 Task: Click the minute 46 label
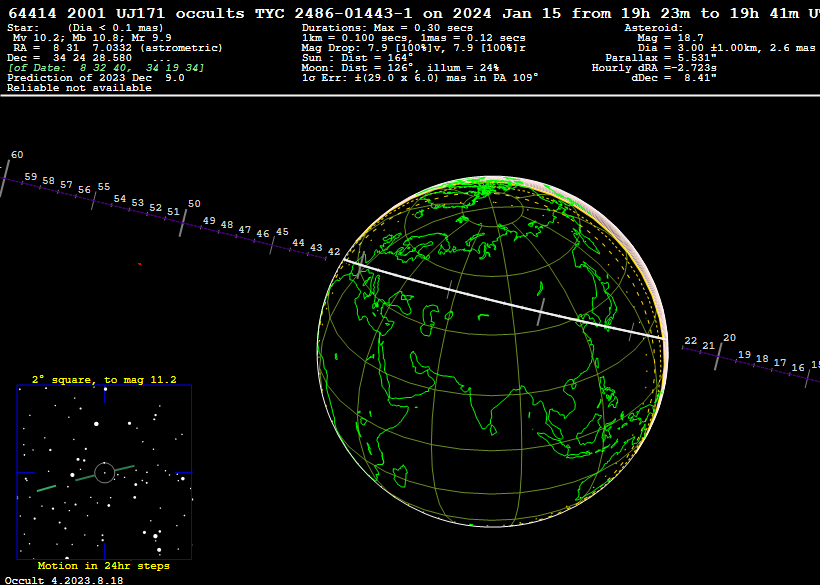[263, 234]
